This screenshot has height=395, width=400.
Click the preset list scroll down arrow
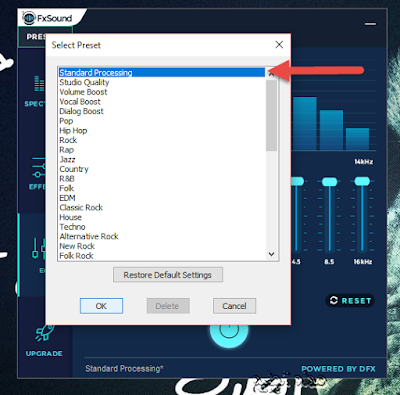[272, 254]
